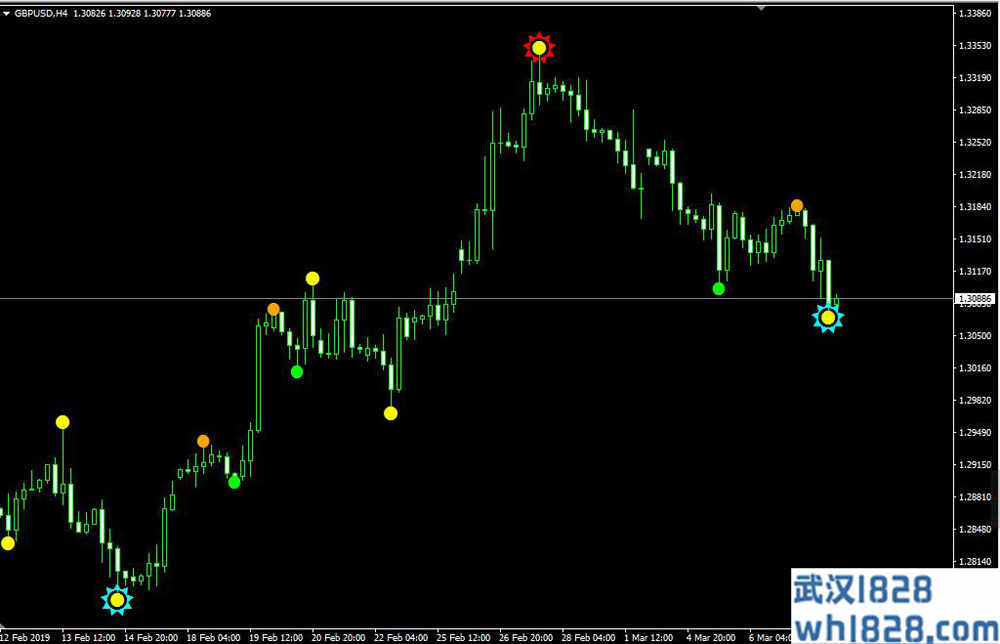The image size is (1000, 644).
Task: Click the current price label 1.30886
Action: [x=975, y=298]
